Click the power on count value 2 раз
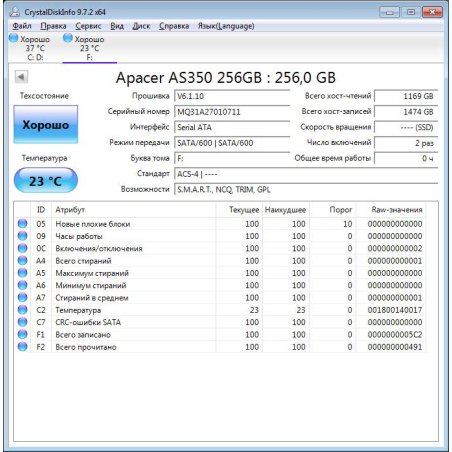 coord(406,143)
